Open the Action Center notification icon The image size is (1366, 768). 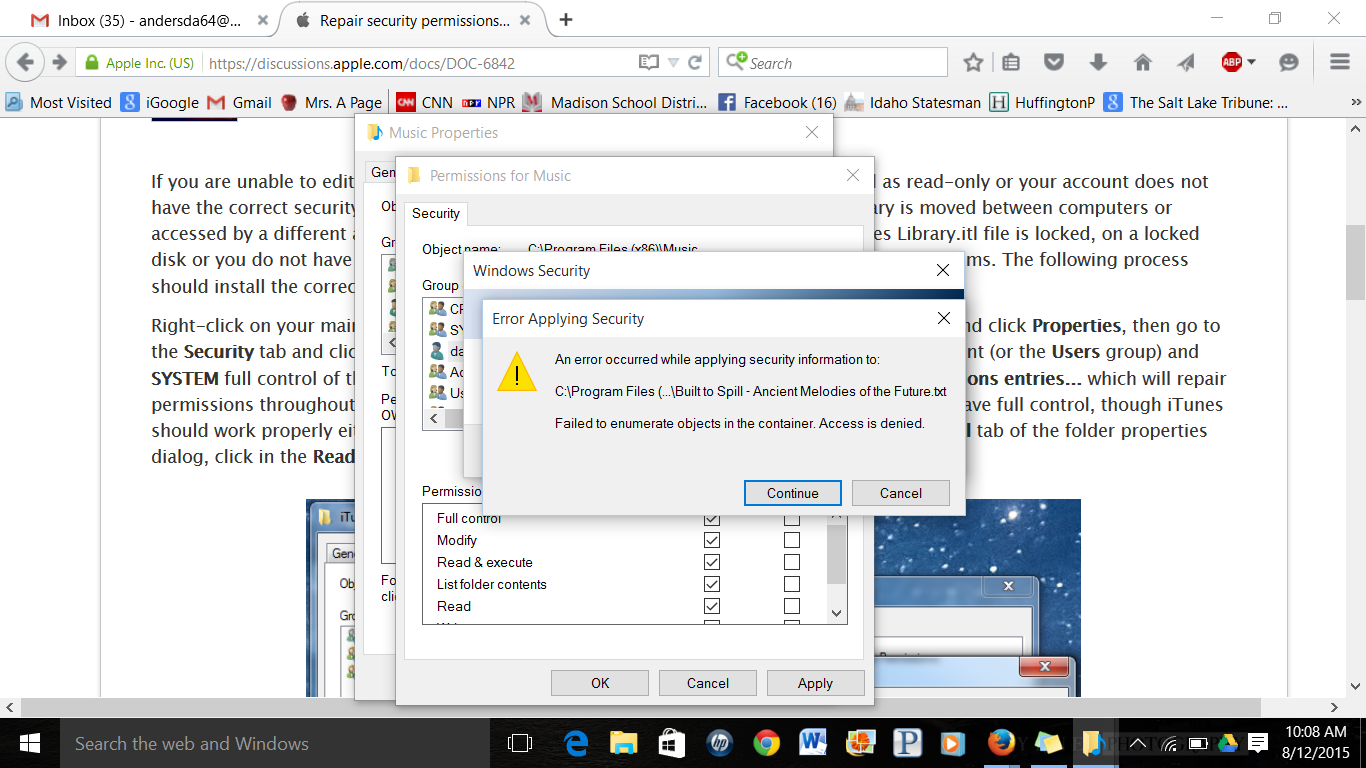(x=1257, y=743)
